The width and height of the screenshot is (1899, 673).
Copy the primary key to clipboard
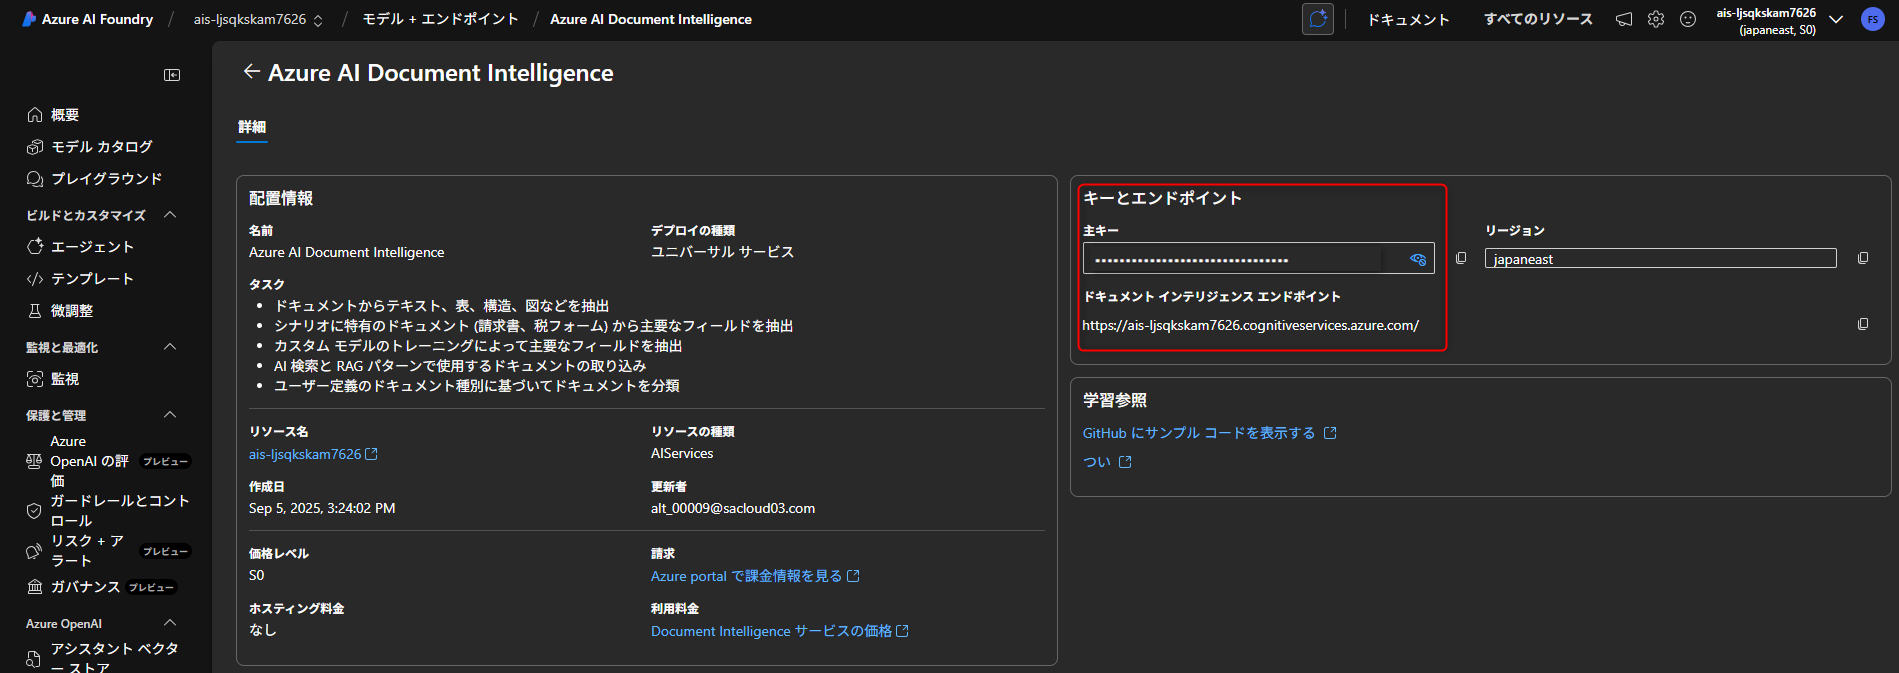pos(1461,258)
